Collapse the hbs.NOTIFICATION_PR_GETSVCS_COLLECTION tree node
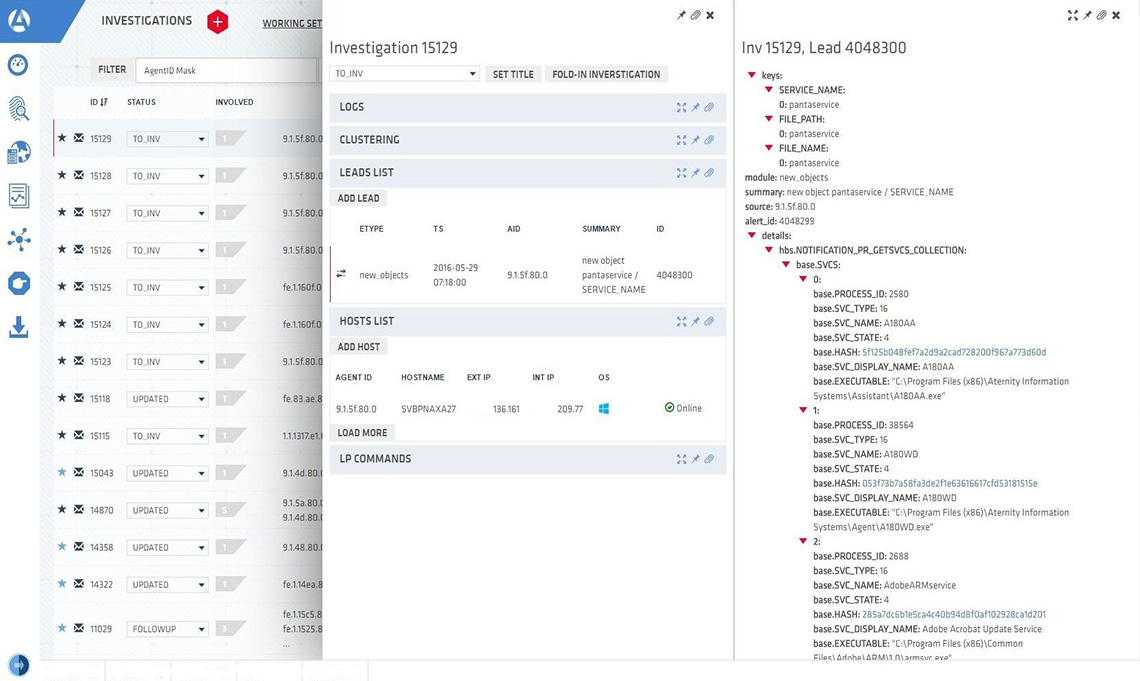 tap(768, 250)
